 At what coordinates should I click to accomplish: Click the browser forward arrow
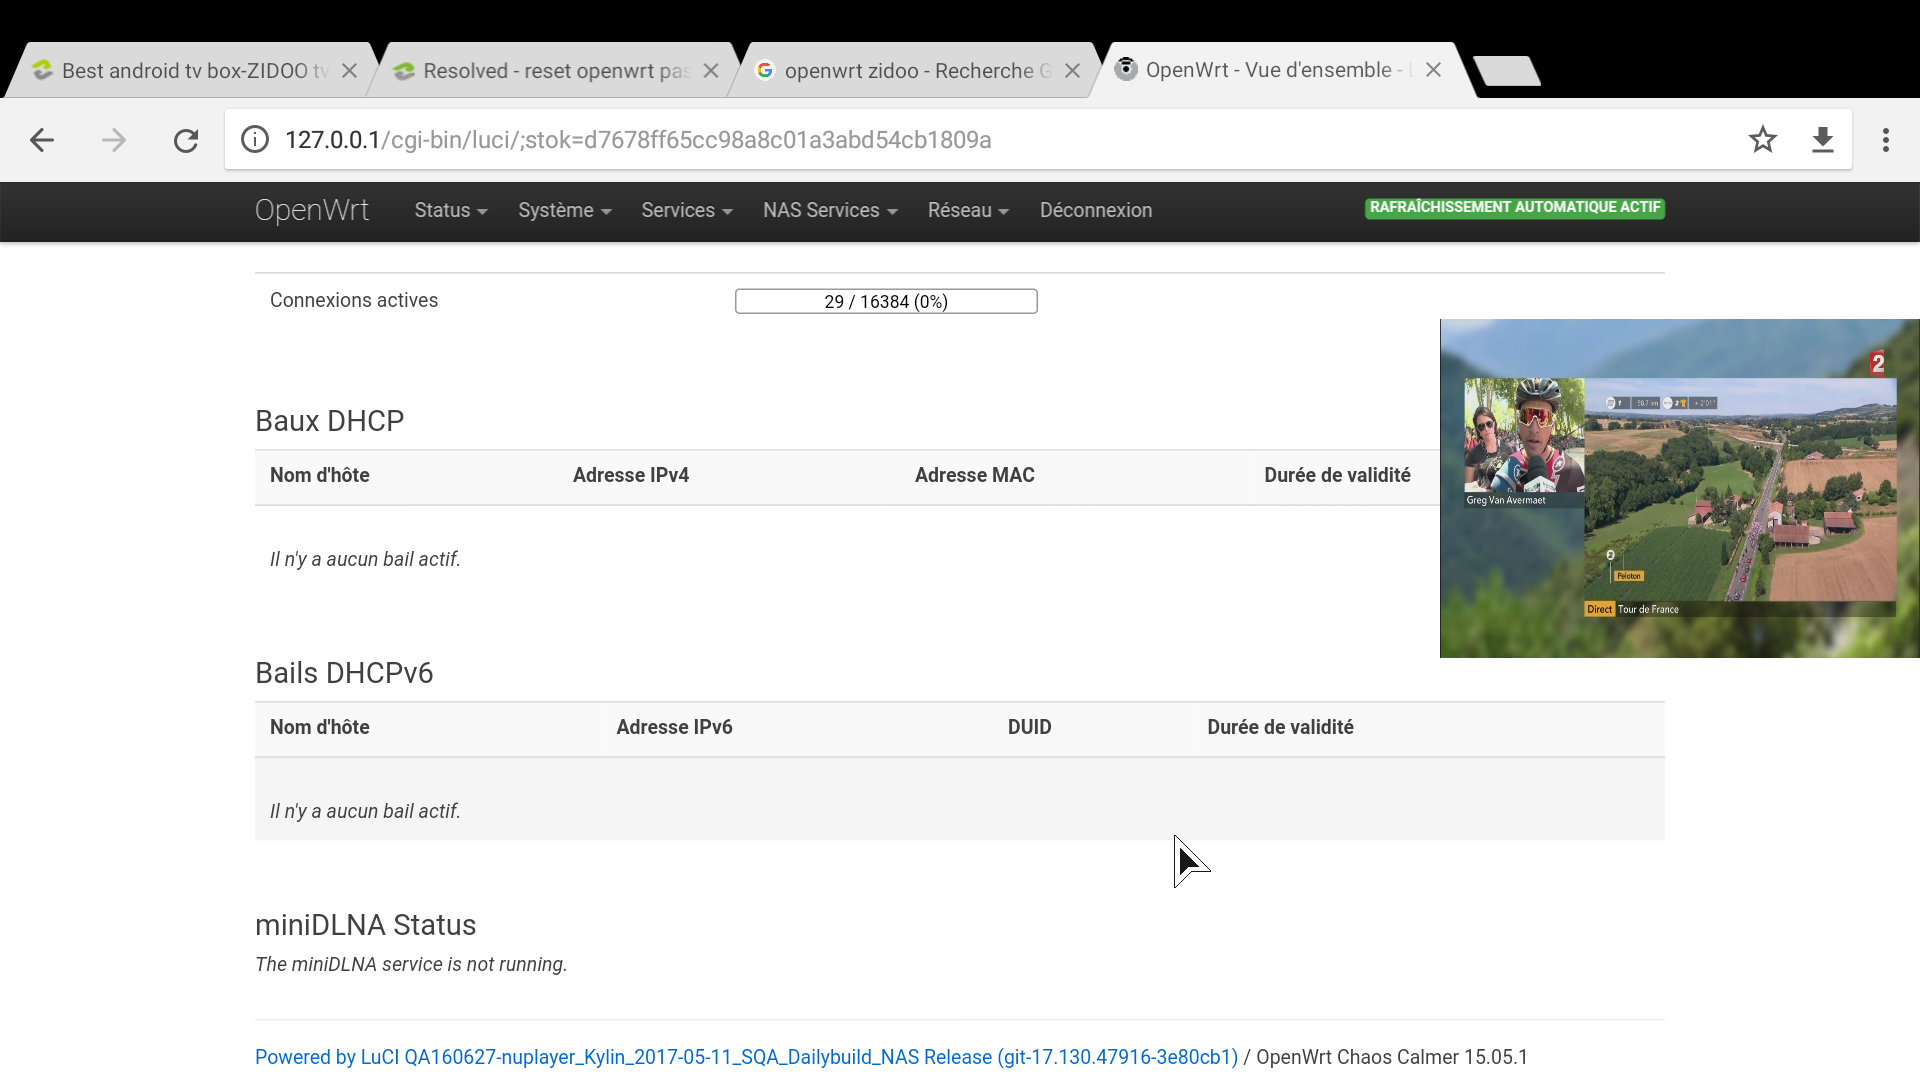click(x=114, y=140)
